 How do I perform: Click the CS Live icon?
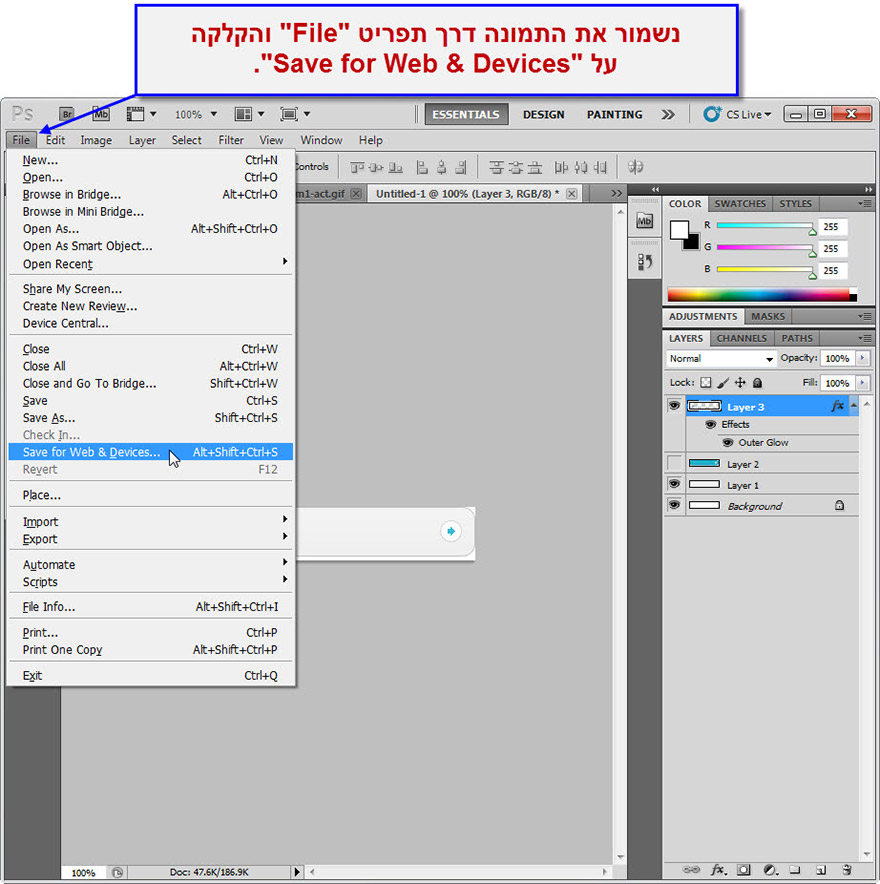tap(711, 114)
